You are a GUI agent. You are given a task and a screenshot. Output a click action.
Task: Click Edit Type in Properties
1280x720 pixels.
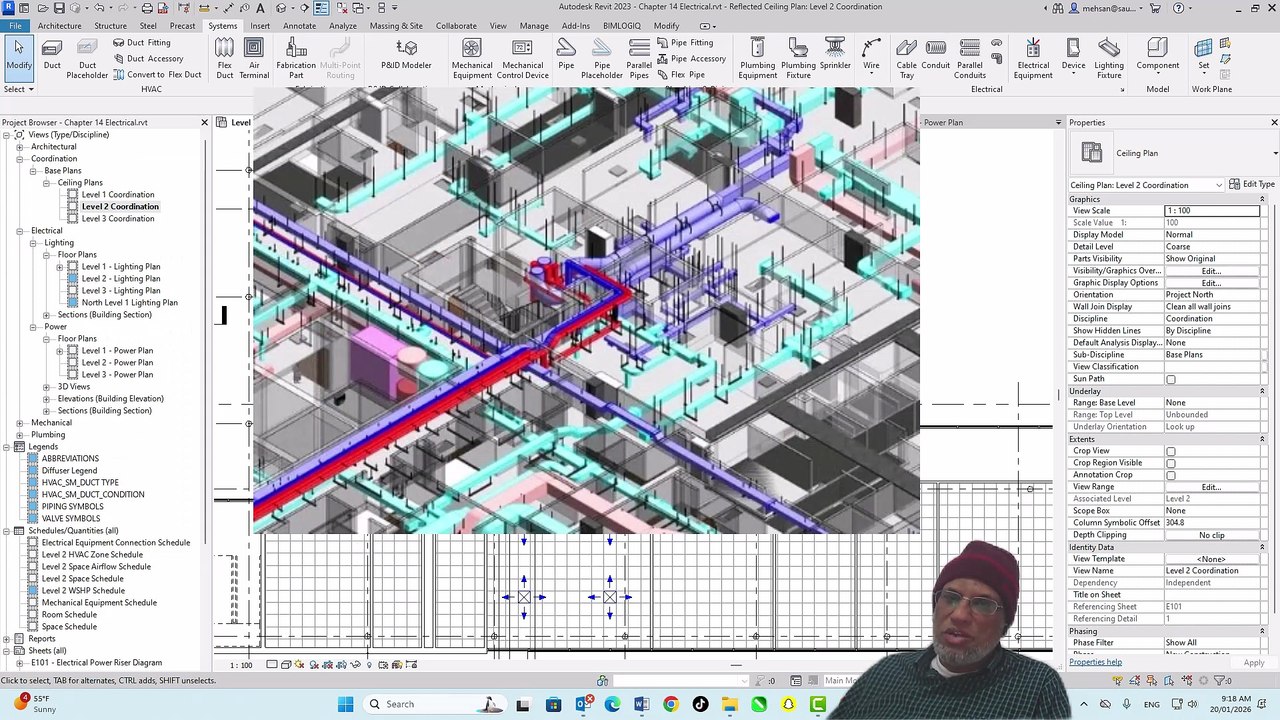[1252, 185]
